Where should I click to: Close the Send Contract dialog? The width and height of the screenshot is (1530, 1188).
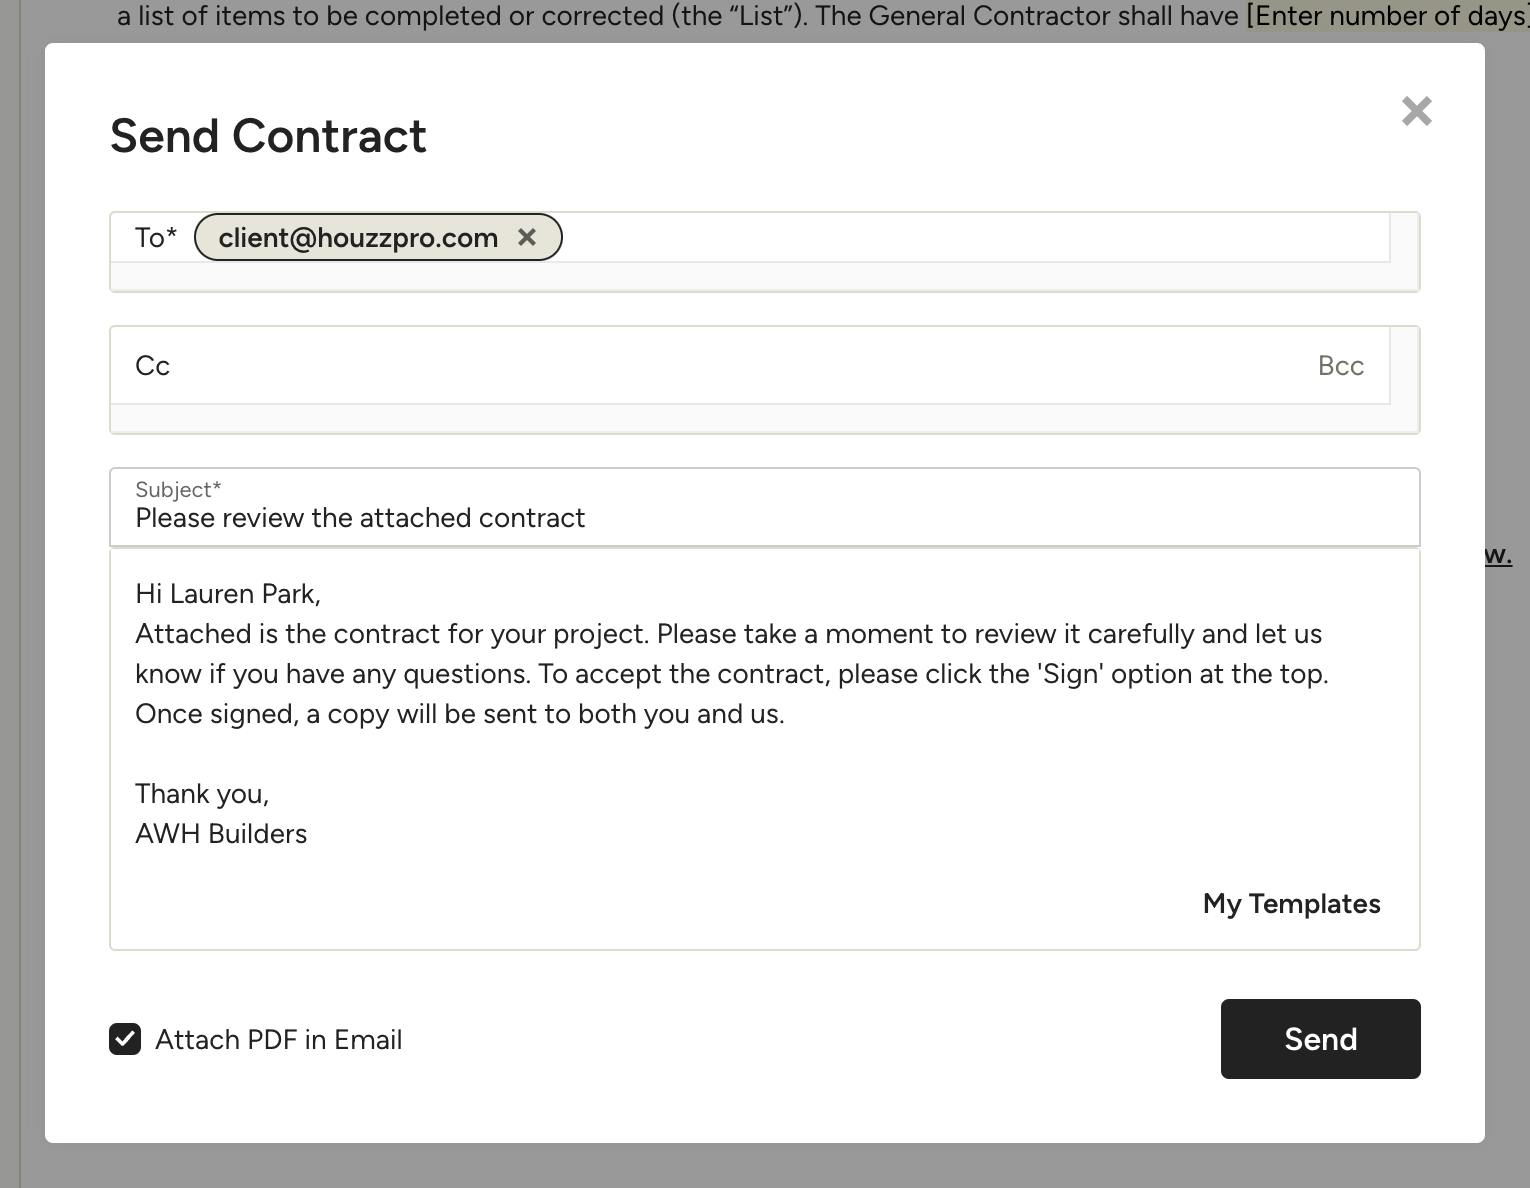coord(1416,111)
